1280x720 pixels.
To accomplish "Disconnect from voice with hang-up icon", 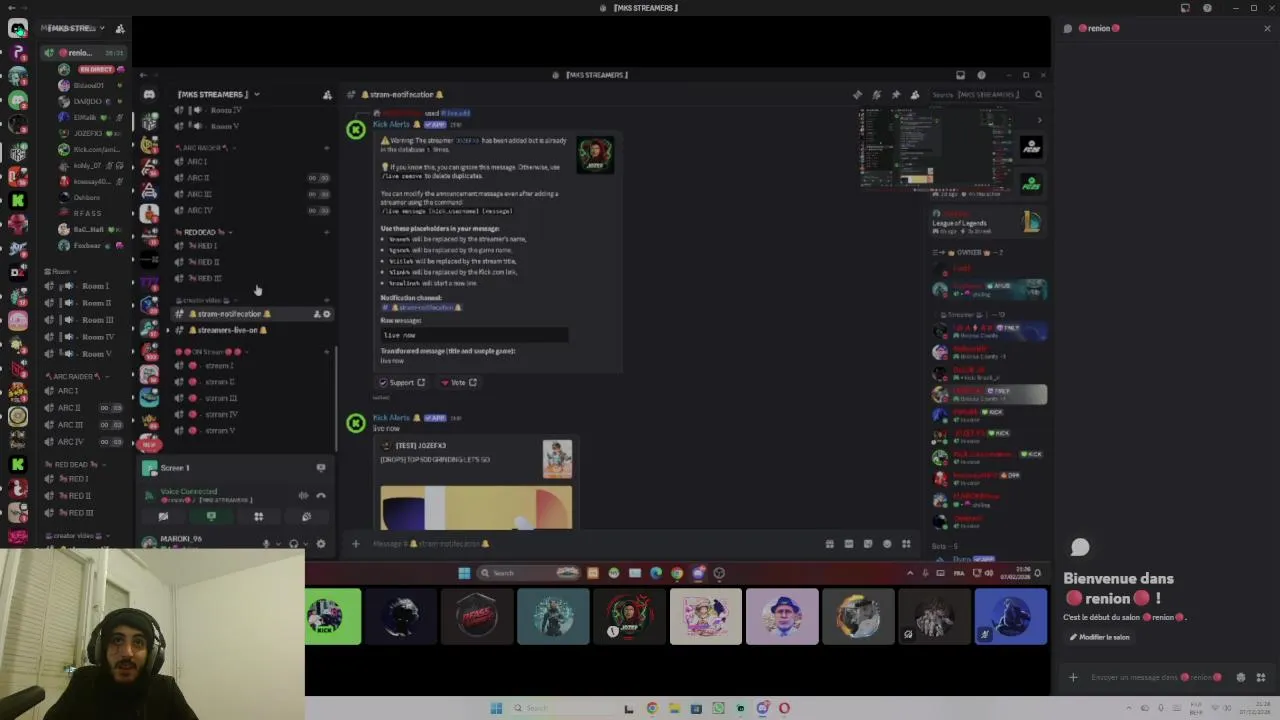I will coord(321,495).
